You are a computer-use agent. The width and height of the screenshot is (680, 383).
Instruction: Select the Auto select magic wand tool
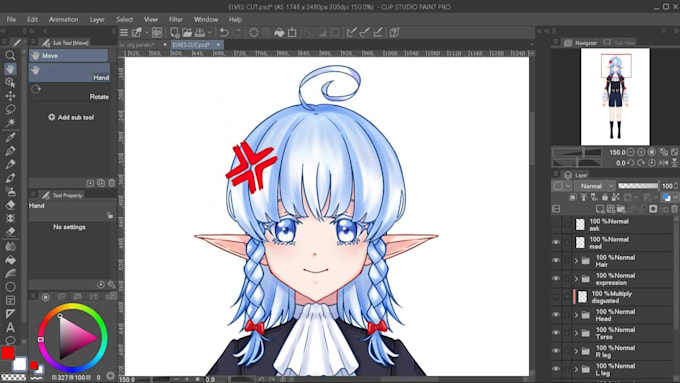(10, 123)
